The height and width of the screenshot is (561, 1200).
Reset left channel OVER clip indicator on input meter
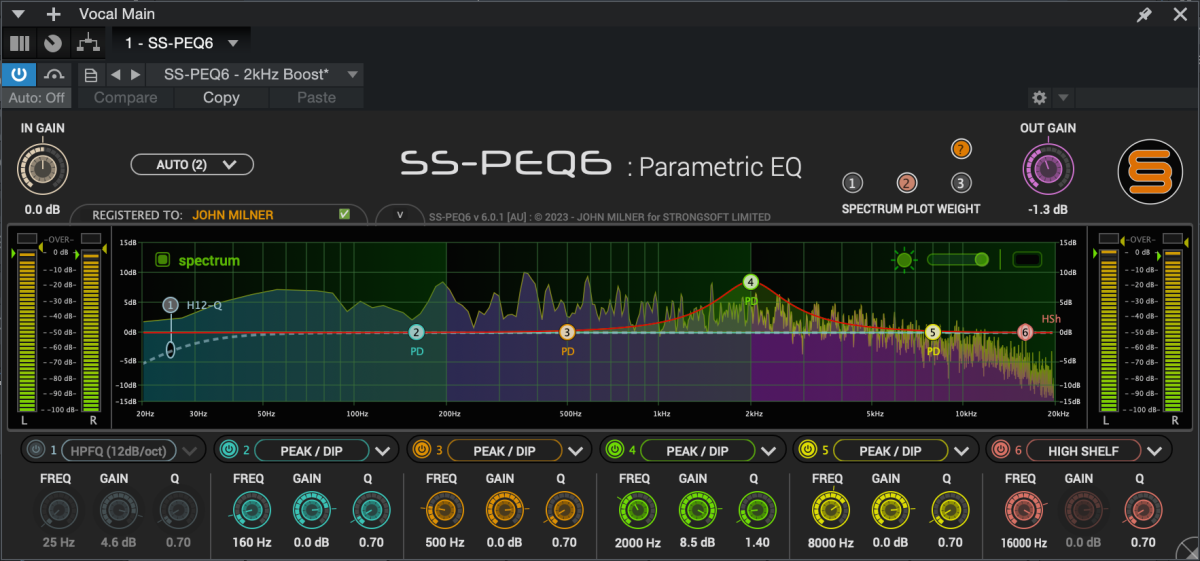(x=26, y=239)
